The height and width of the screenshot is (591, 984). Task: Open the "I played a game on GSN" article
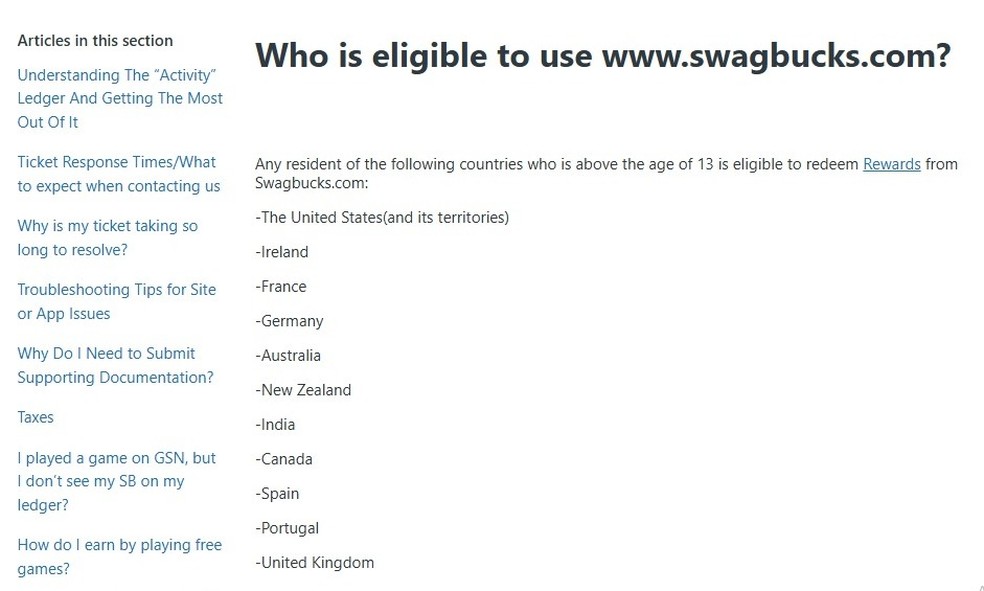click(117, 481)
